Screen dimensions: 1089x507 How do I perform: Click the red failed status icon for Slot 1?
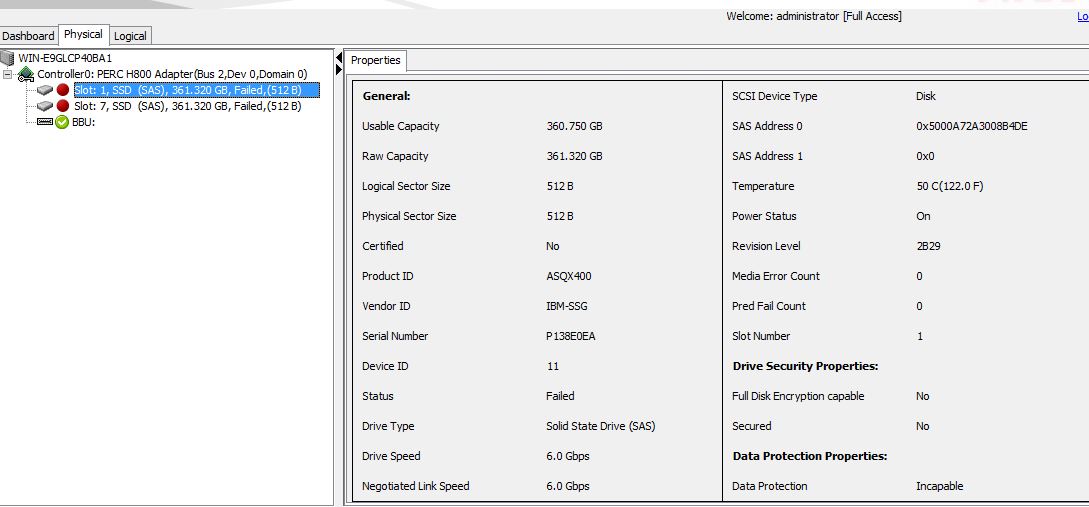63,90
